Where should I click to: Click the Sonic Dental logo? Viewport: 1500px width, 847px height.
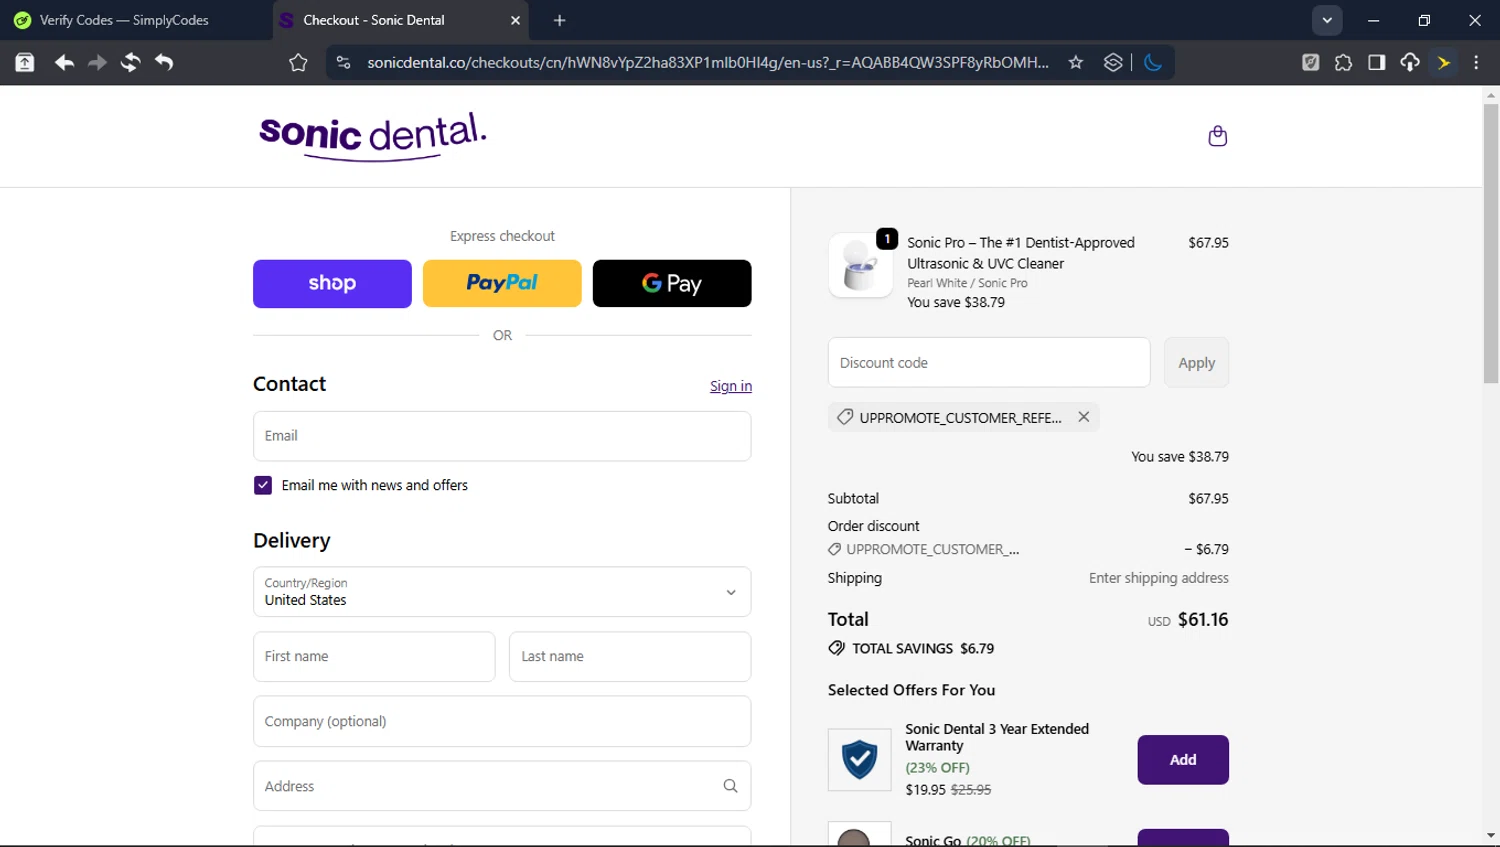pos(372,136)
